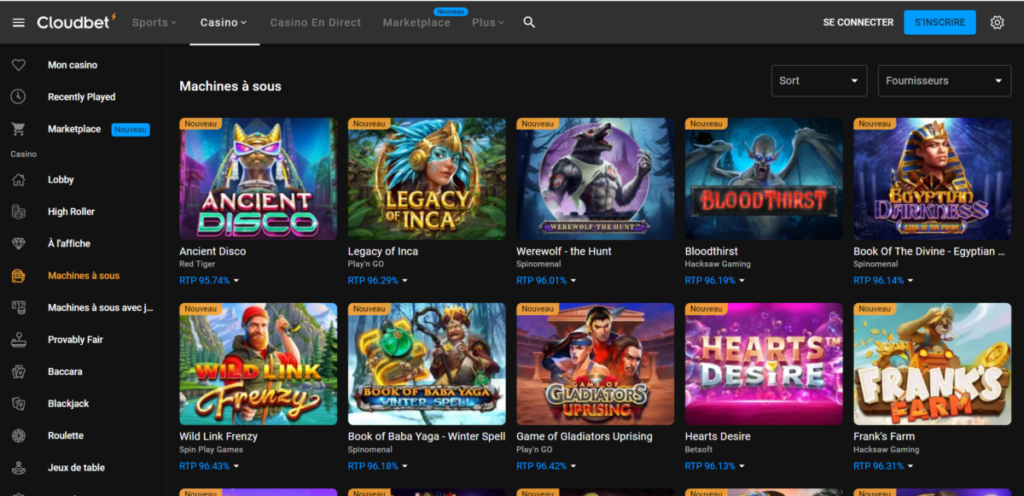1024x496 pixels.
Task: Expand RTP 96.42% under Game of Gladiators
Action: pos(546,466)
